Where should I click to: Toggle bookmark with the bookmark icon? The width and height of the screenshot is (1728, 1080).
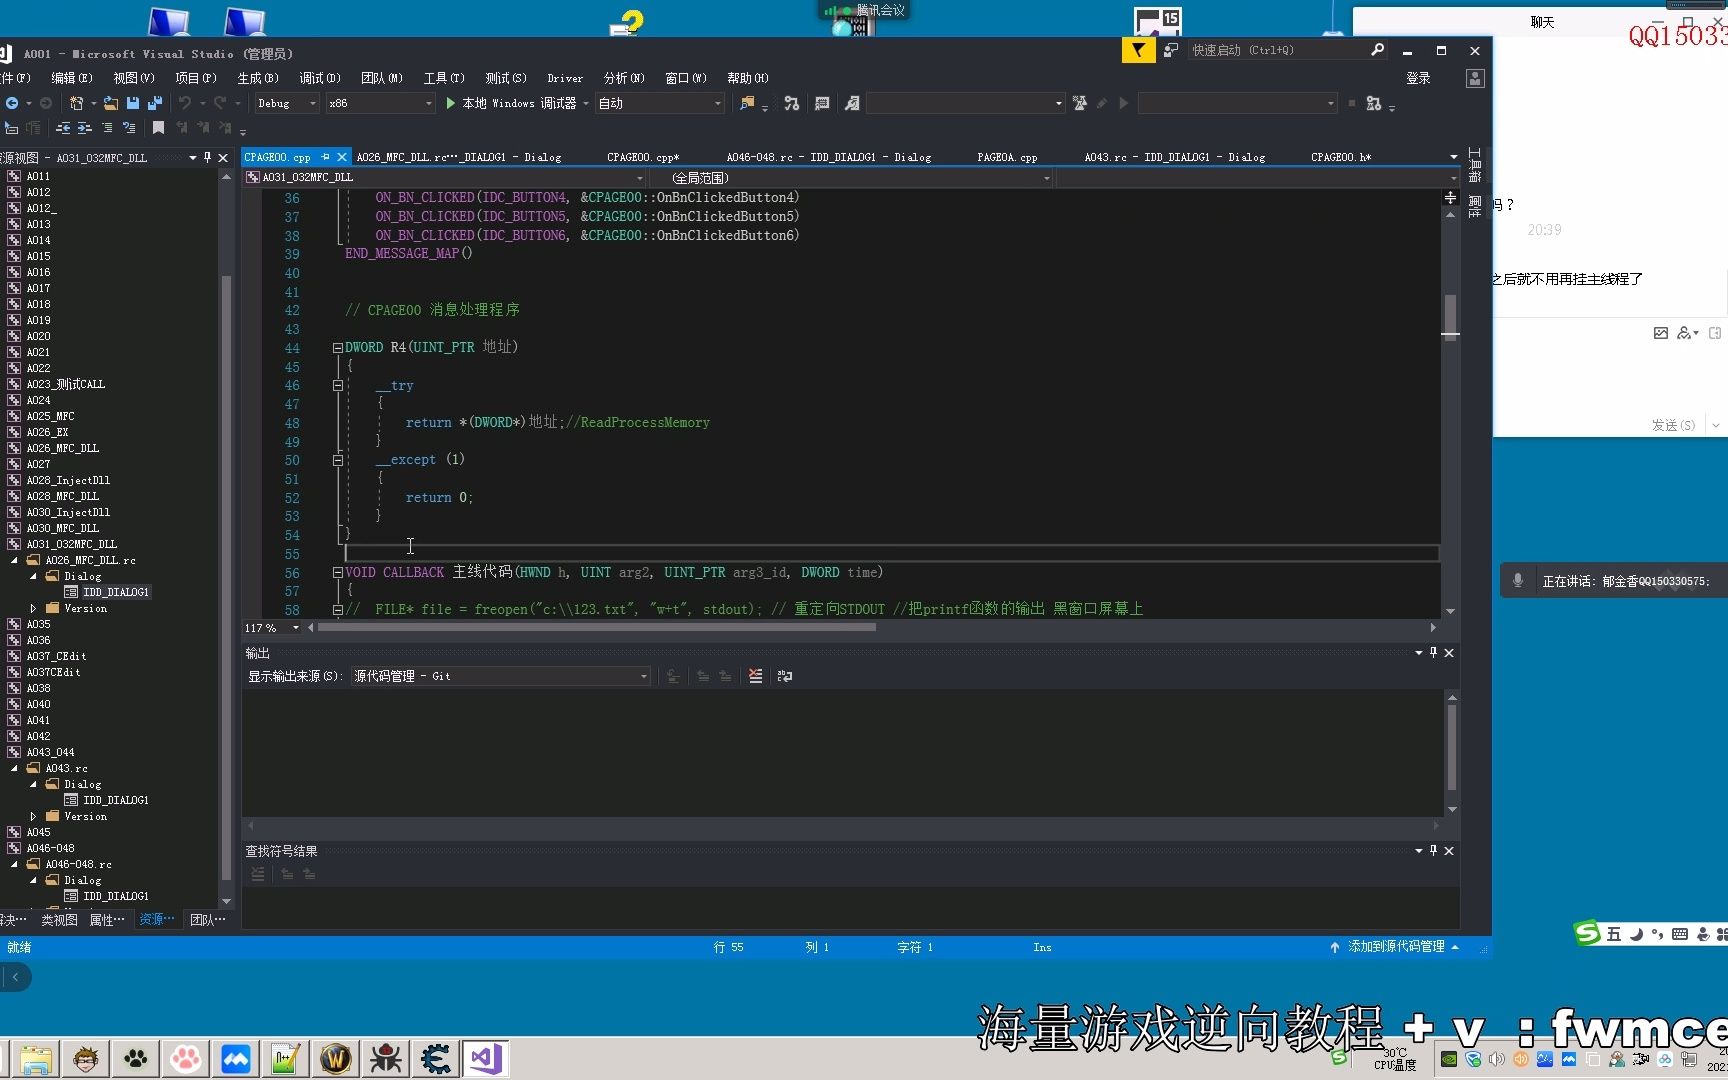[158, 128]
